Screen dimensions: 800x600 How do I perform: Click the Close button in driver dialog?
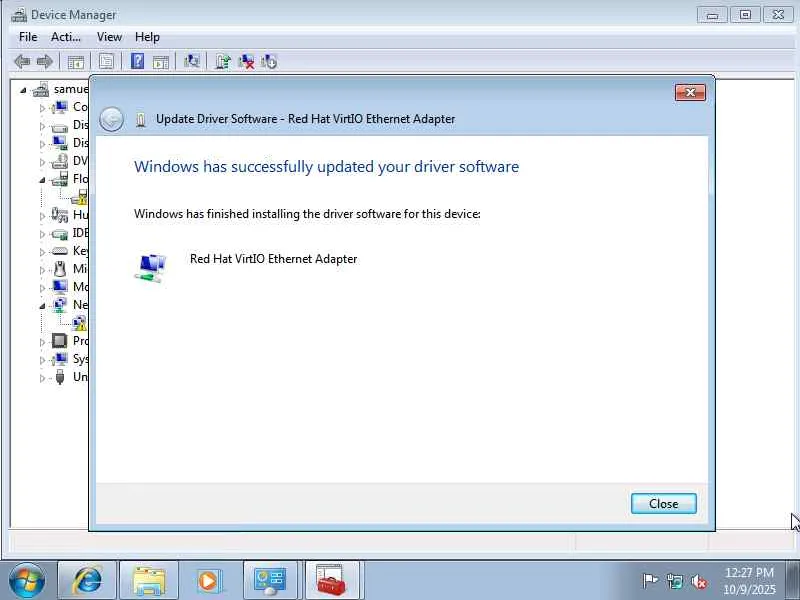point(663,504)
